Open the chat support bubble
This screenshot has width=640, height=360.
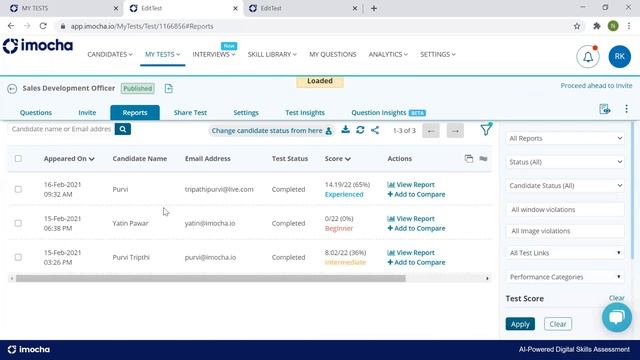[x=617, y=317]
